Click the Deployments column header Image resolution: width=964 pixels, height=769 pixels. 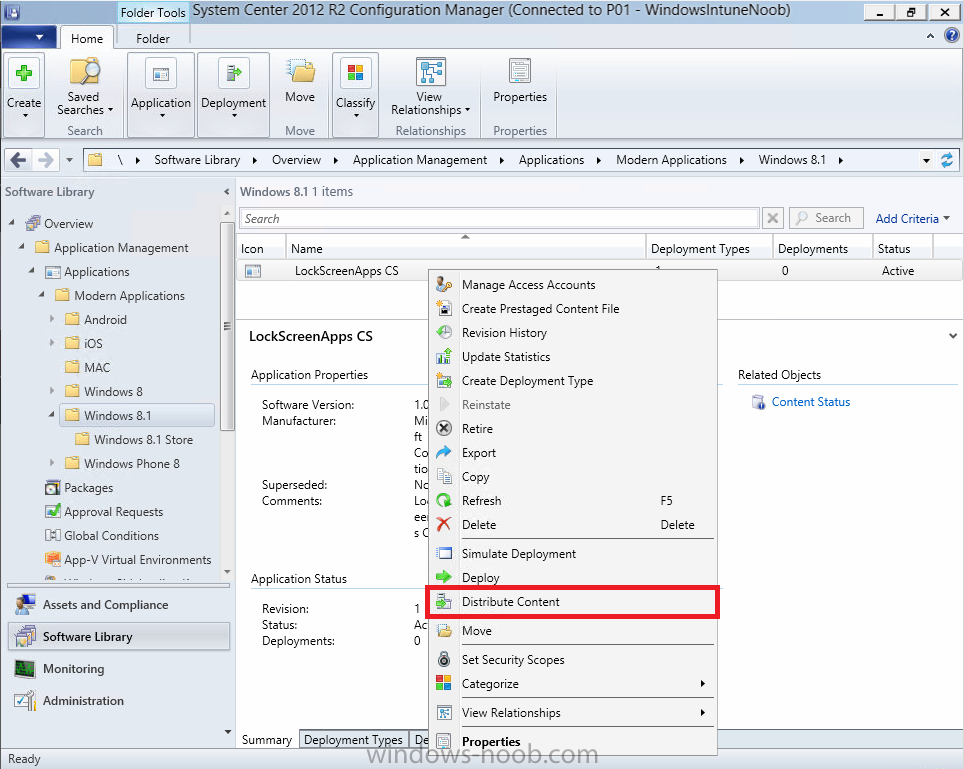coord(822,248)
